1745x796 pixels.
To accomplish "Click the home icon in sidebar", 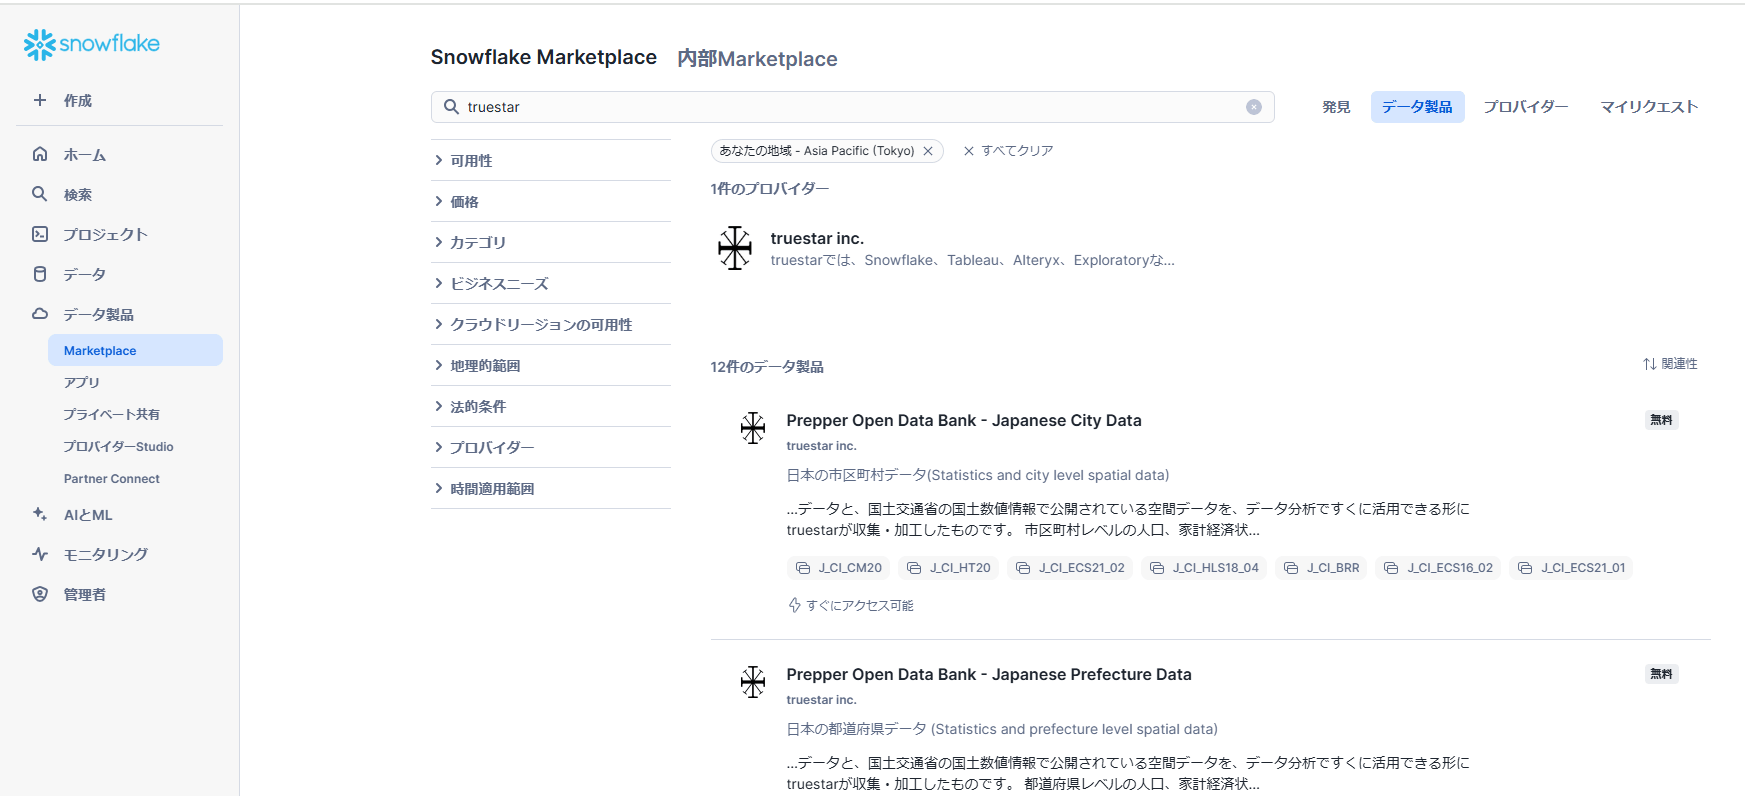I will [40, 154].
